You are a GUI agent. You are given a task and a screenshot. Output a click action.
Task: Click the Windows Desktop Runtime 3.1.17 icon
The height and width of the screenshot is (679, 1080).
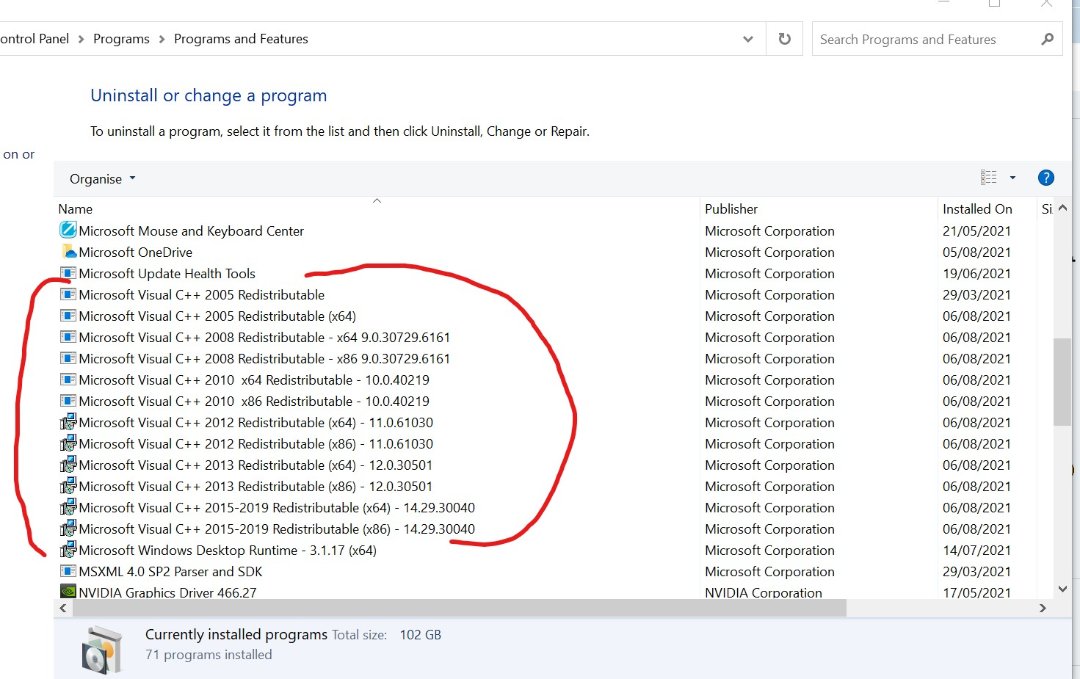click(68, 550)
